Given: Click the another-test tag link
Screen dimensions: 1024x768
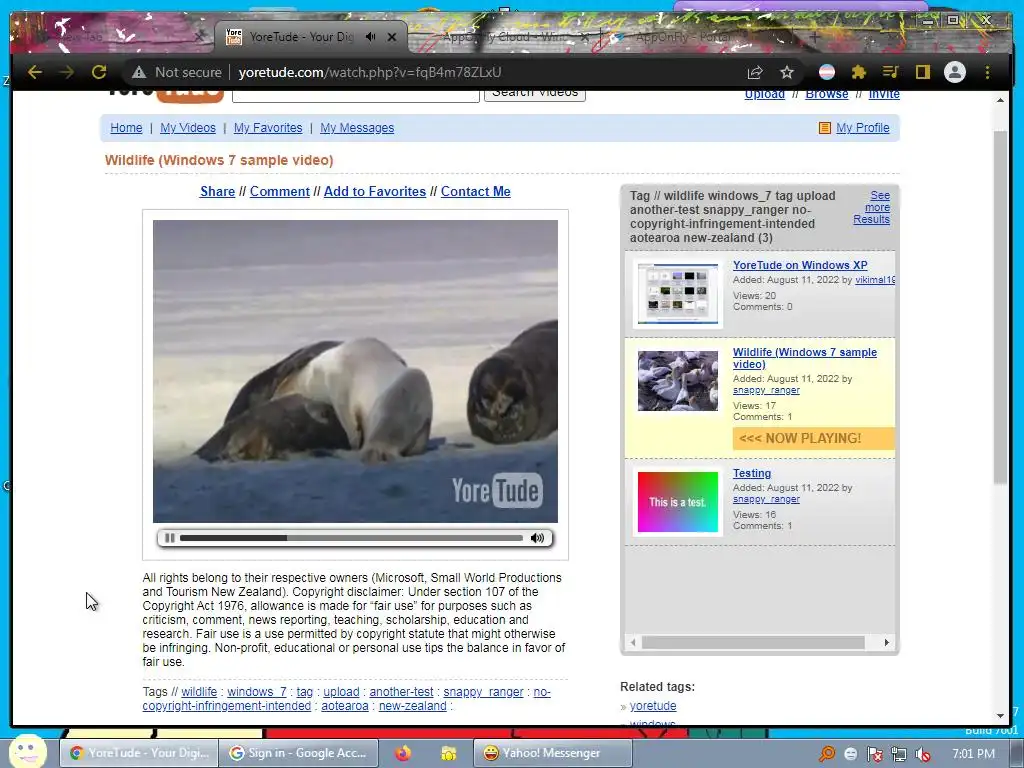Looking at the screenshot, I should click(401, 692).
